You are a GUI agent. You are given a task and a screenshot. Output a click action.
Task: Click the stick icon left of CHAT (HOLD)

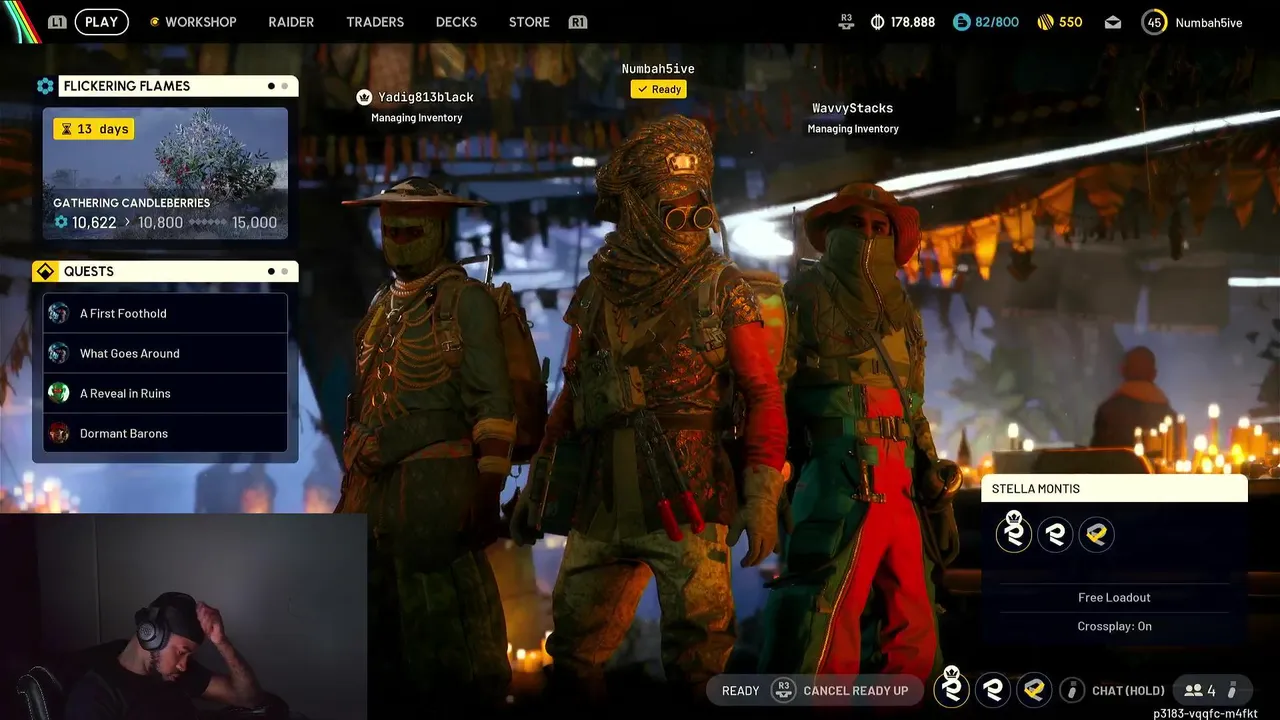coord(1072,690)
